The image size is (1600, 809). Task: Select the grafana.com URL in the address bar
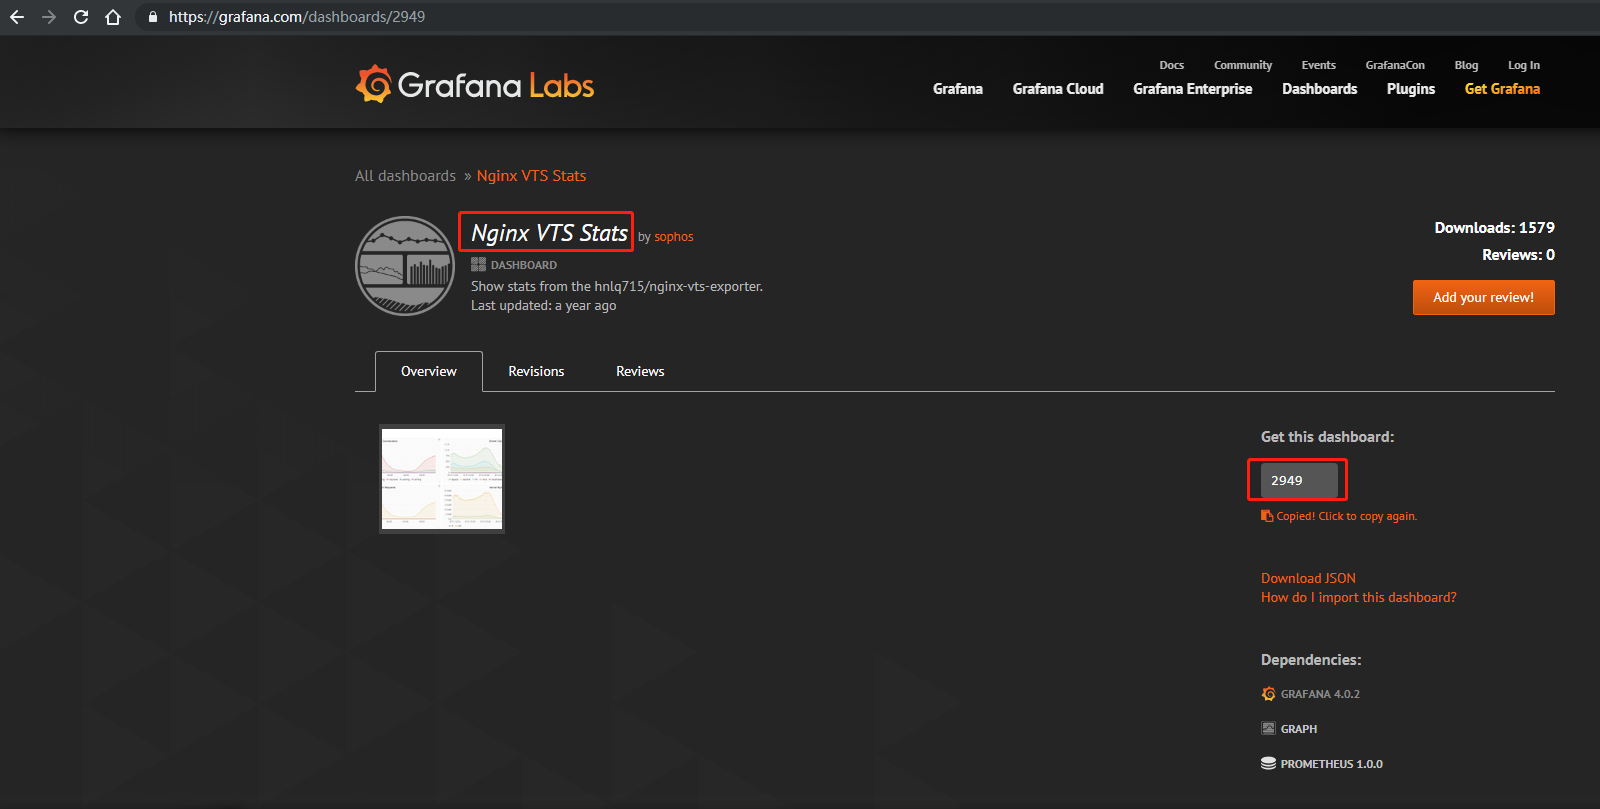click(x=297, y=17)
